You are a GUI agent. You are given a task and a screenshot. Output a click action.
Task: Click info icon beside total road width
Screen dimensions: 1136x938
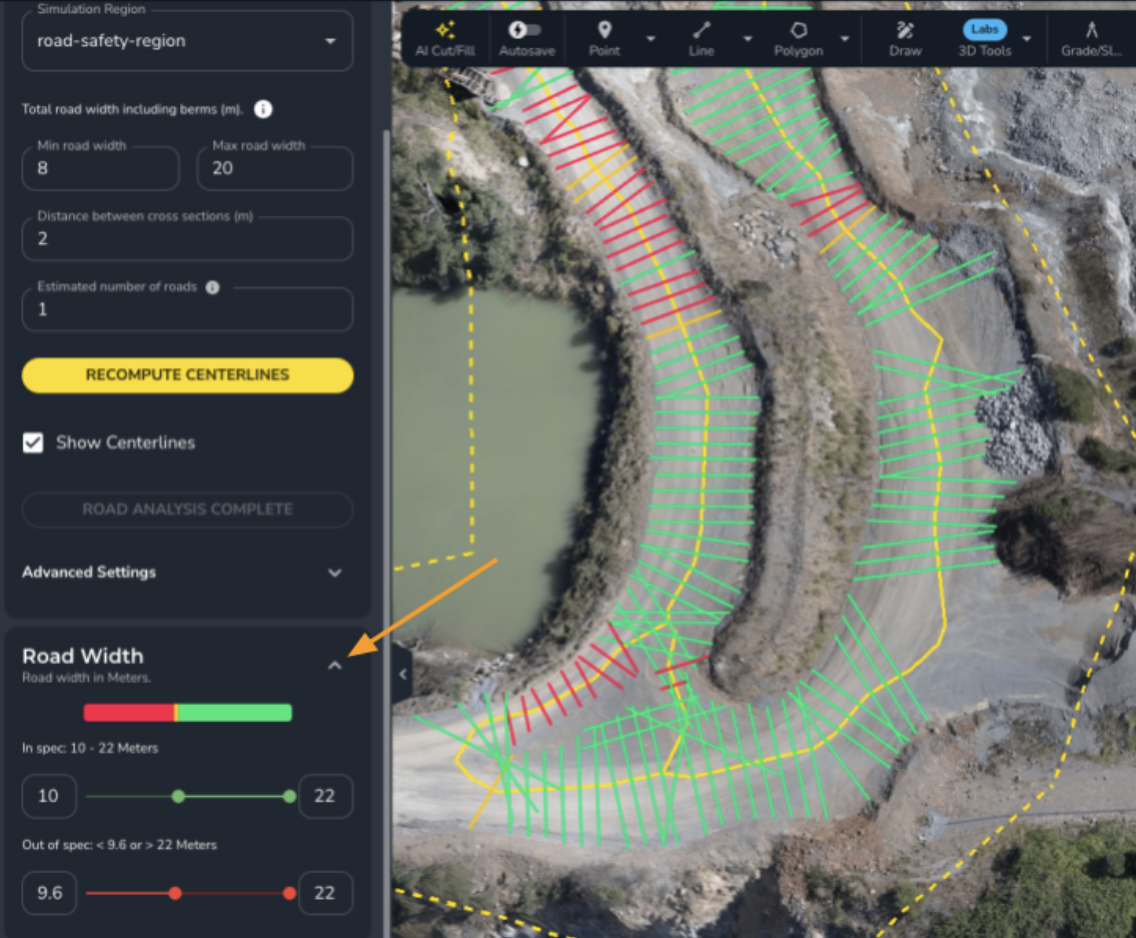coord(263,109)
